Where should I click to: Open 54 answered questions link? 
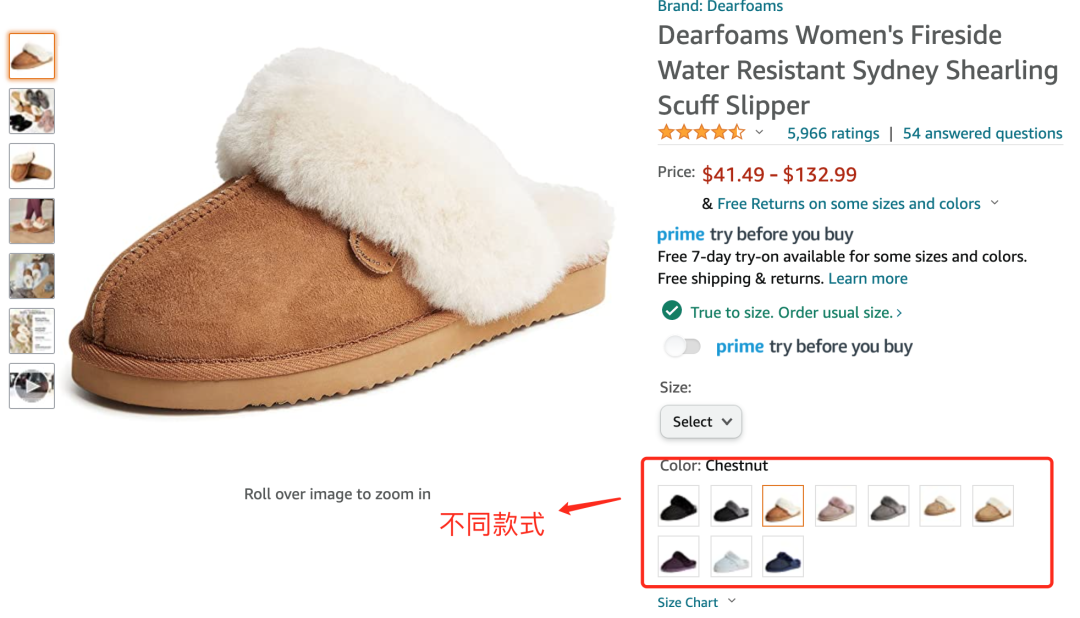(x=982, y=134)
